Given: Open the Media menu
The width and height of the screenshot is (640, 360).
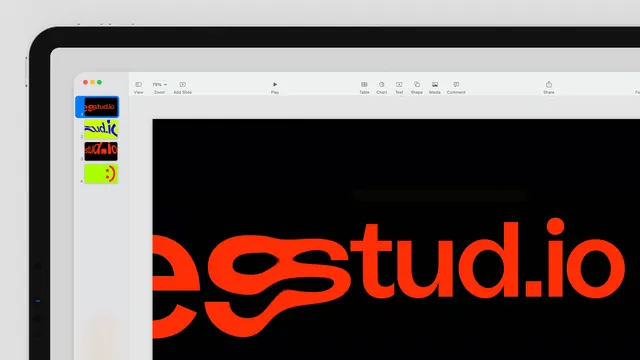Looking at the screenshot, I should tap(435, 87).
